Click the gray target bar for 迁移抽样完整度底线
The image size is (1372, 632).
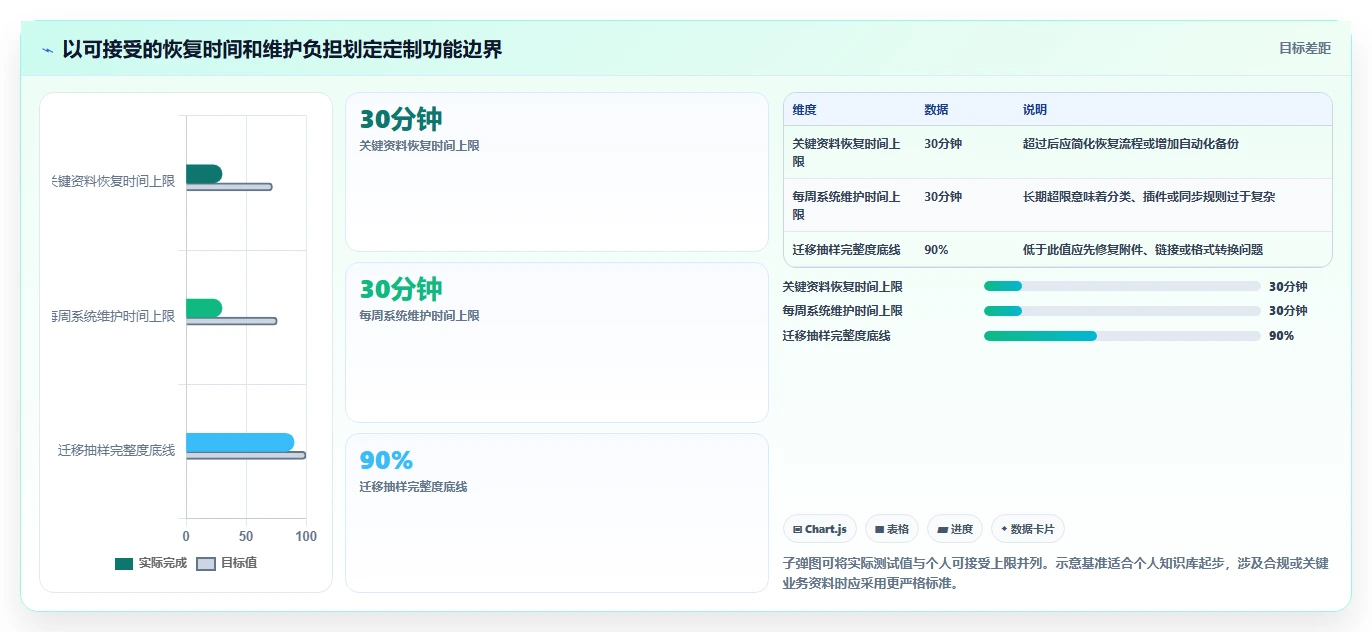coord(246,455)
